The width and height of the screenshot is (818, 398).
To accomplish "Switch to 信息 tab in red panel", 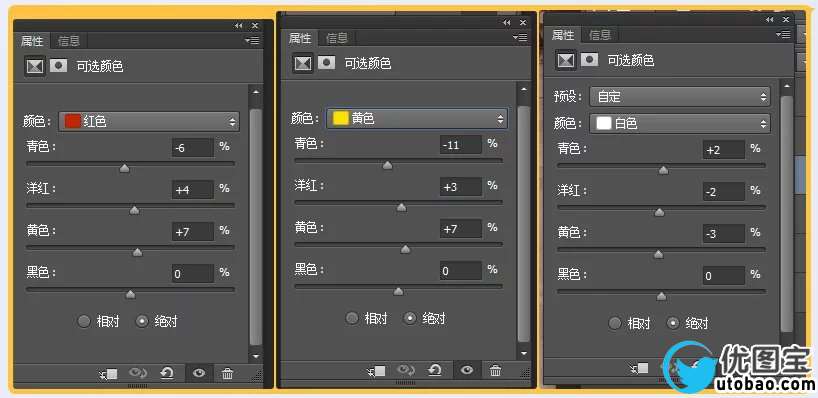I will 69,41.
